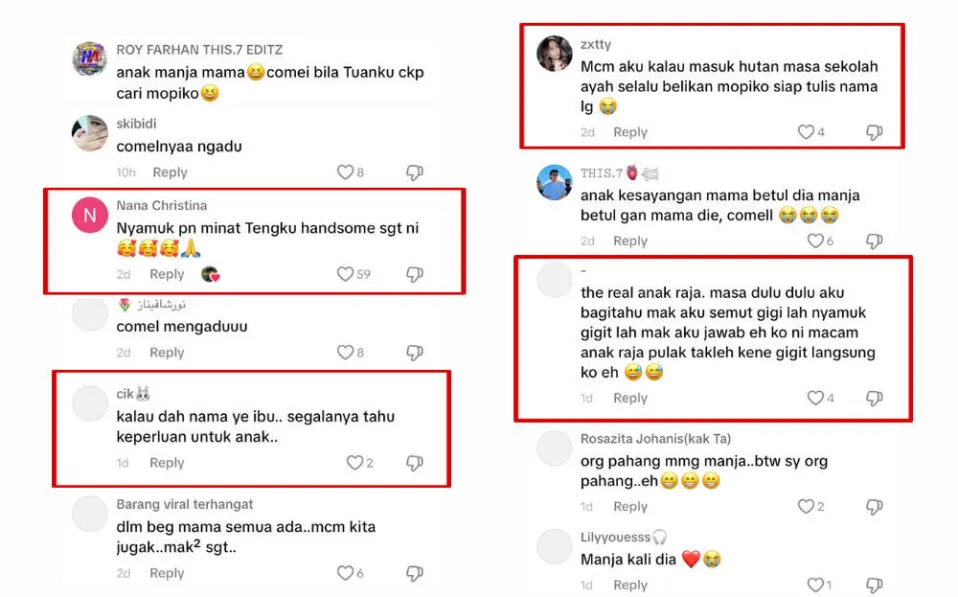Viewport: 958px width, 597px height.
Task: Like the cik comment heart icon
Action: (355, 463)
